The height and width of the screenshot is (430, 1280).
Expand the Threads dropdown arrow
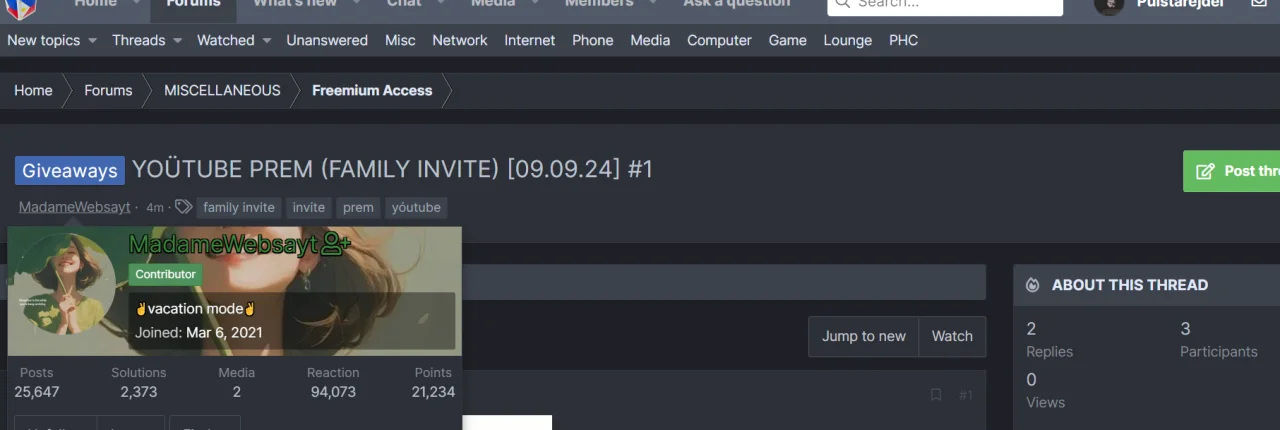point(177,41)
